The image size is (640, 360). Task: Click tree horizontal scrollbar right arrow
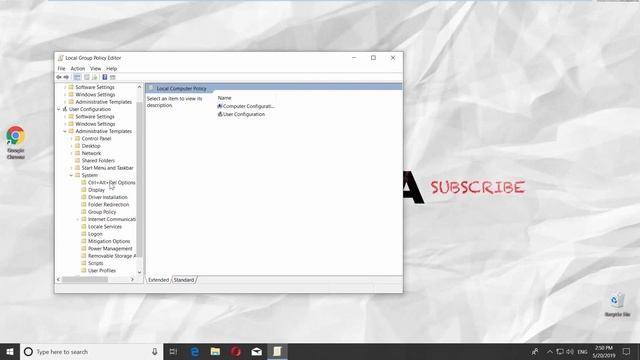point(132,280)
